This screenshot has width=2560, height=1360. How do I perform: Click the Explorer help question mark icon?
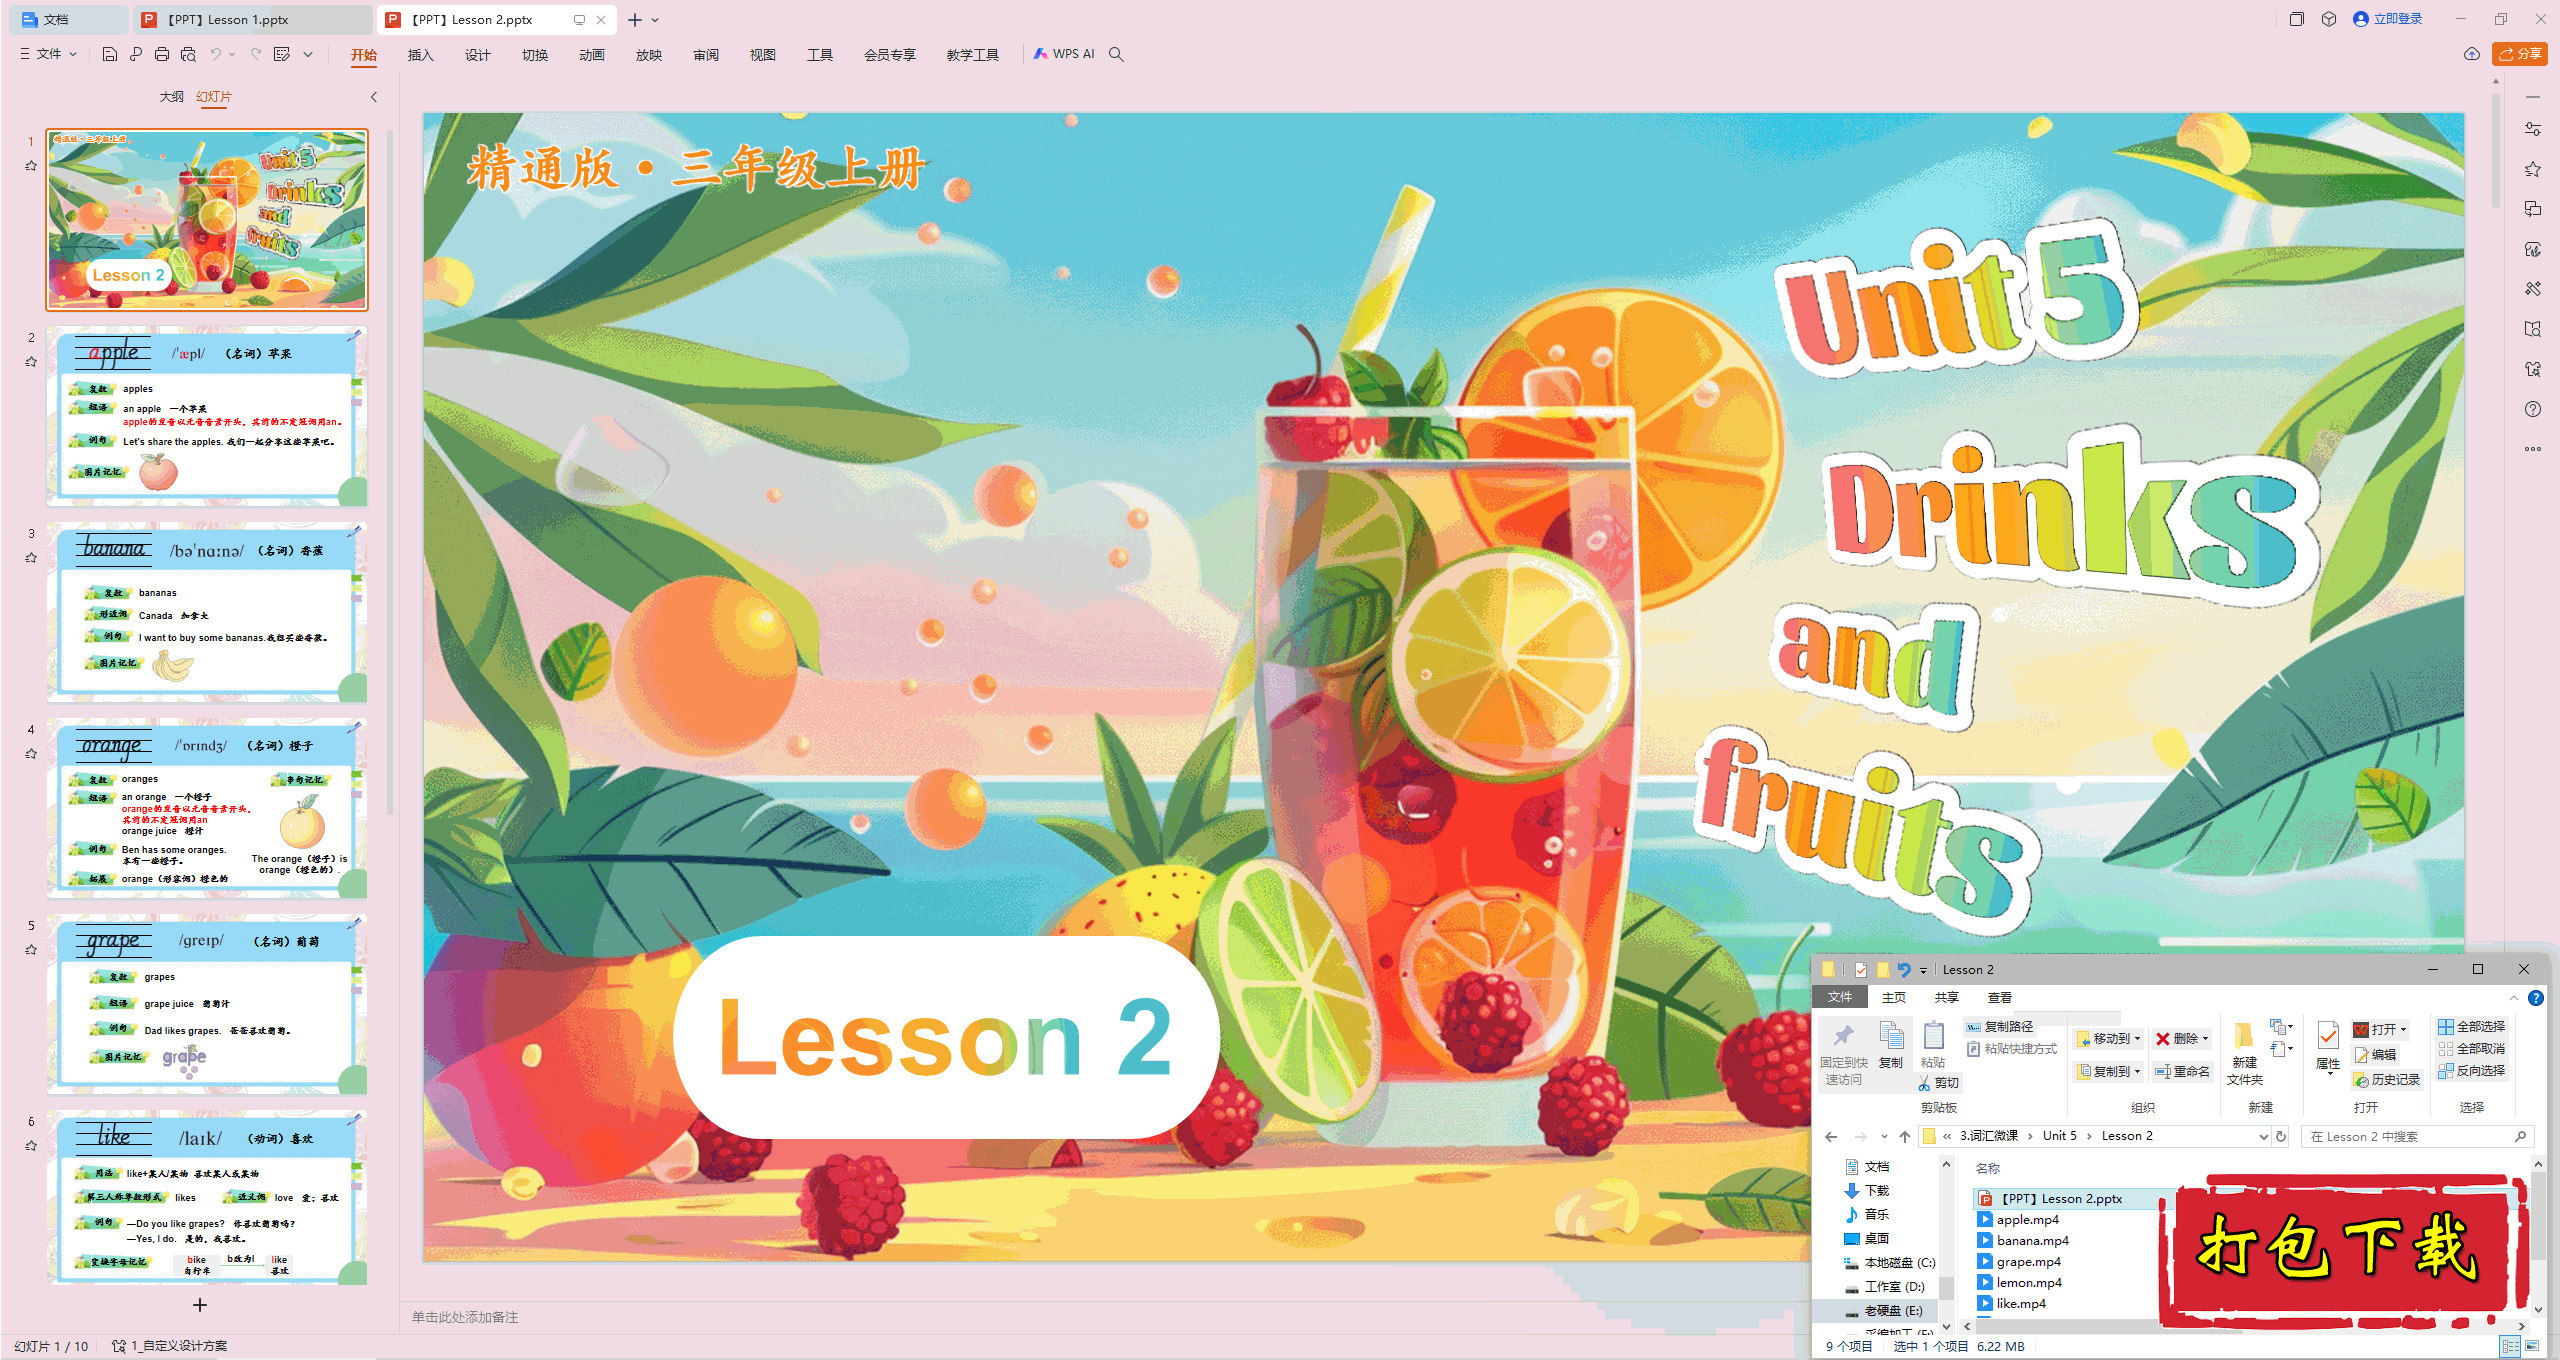click(x=2536, y=998)
